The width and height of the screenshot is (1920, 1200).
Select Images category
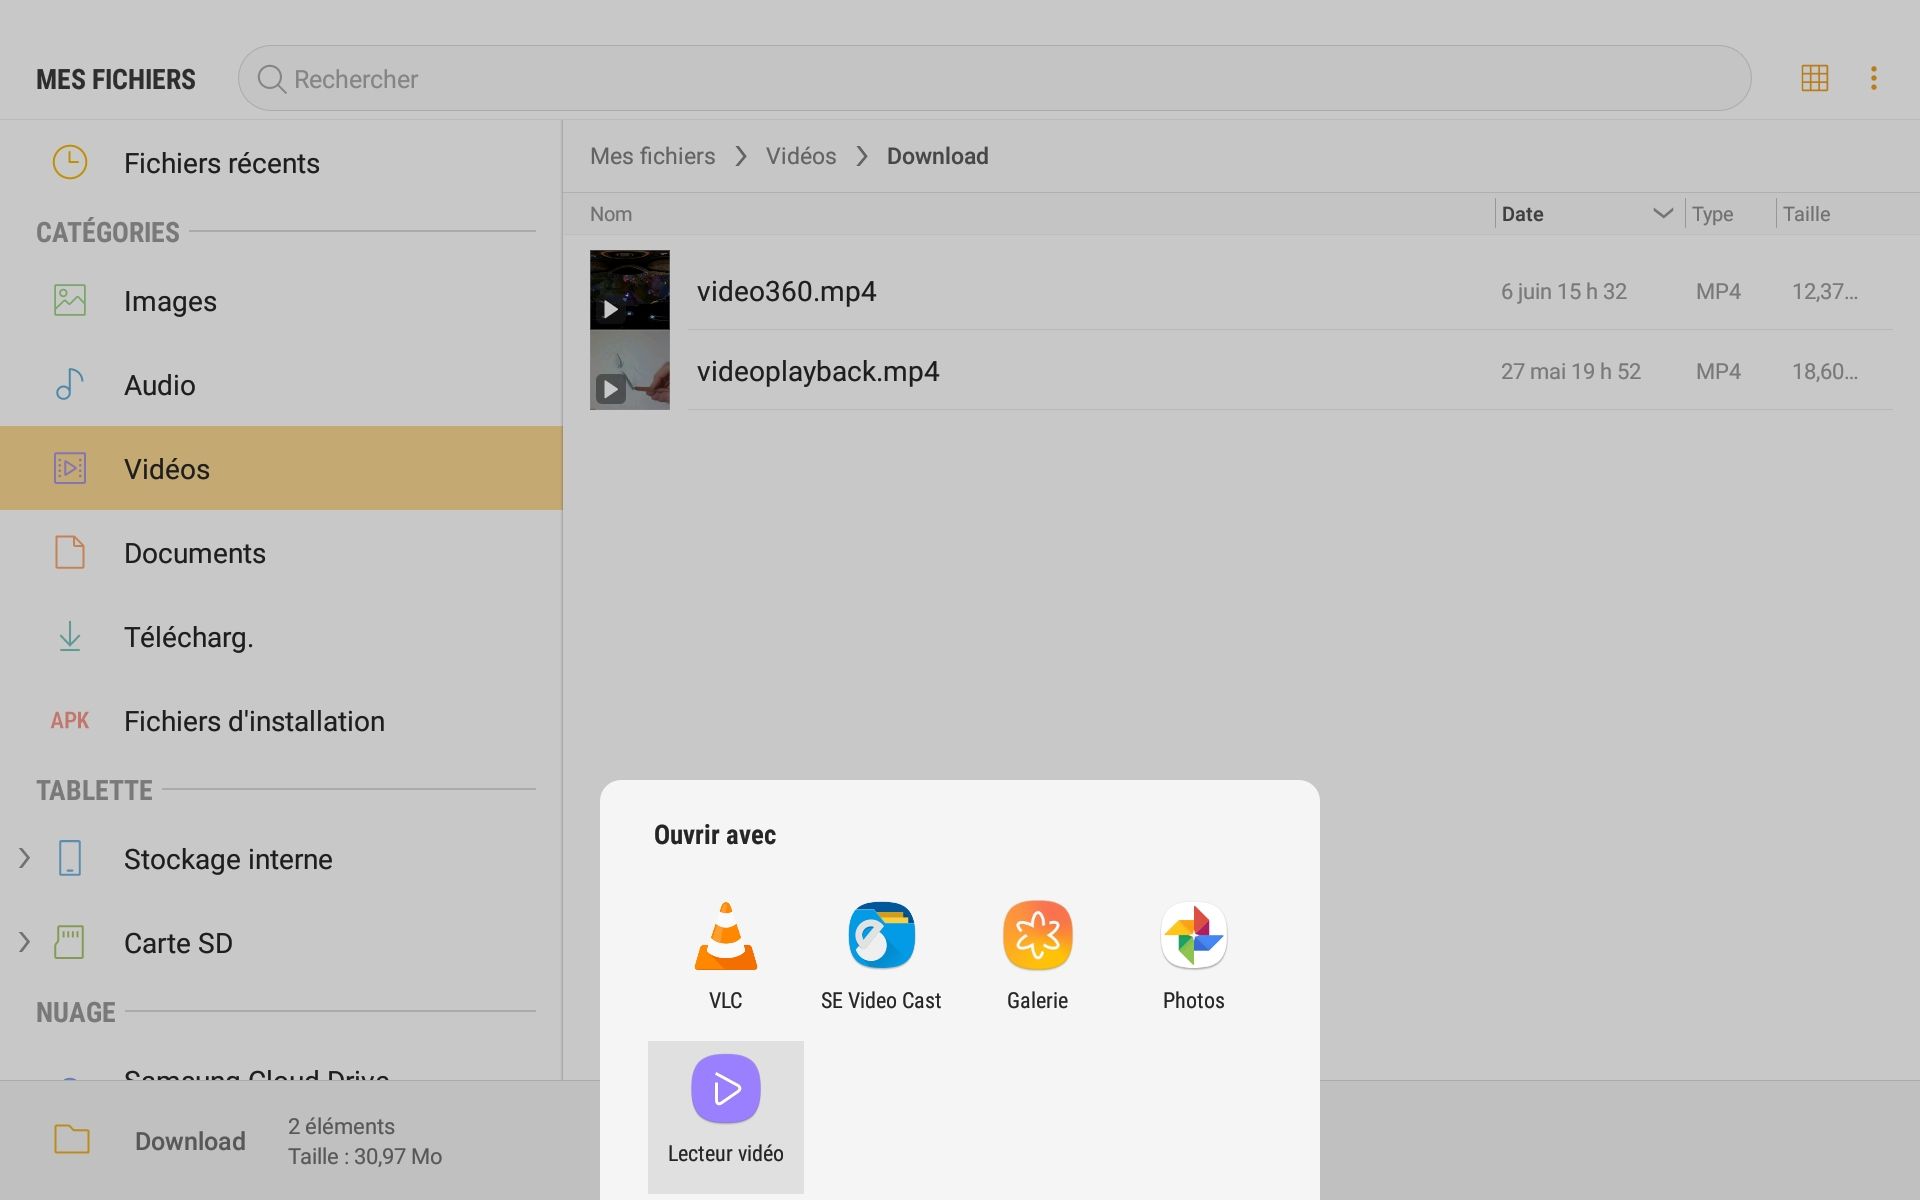tap(170, 301)
